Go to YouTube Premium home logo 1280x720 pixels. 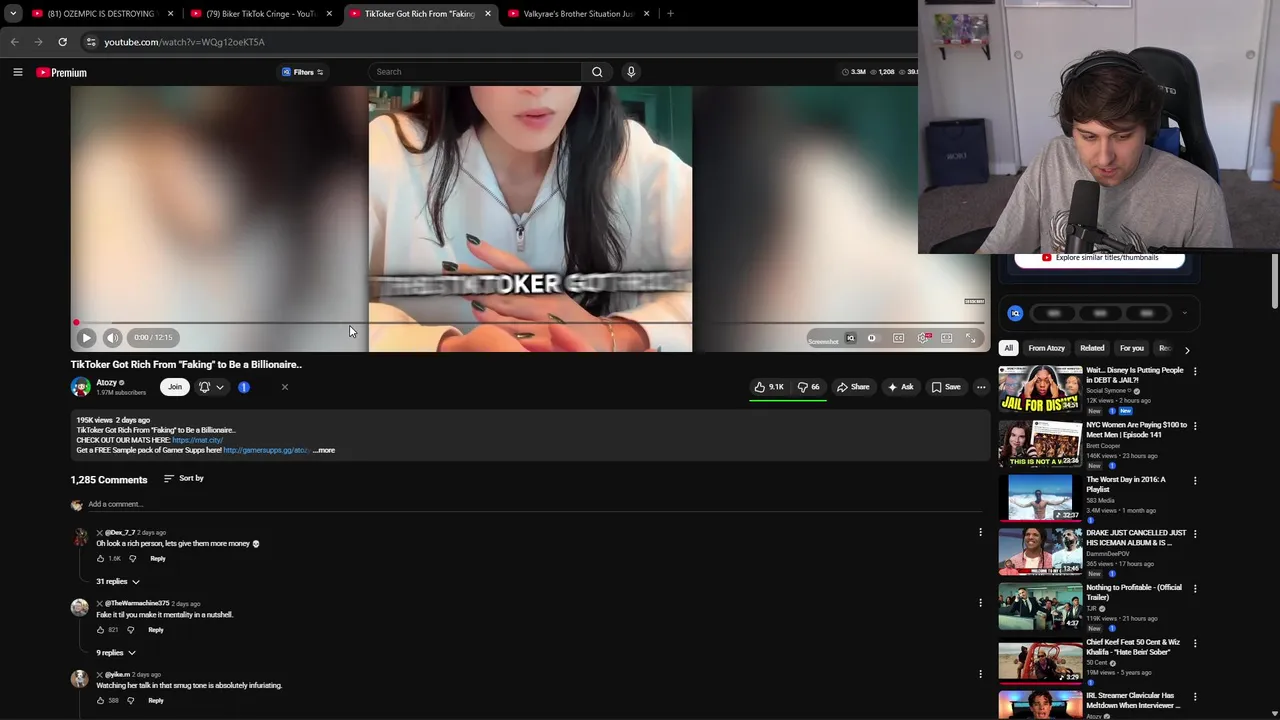click(x=62, y=72)
